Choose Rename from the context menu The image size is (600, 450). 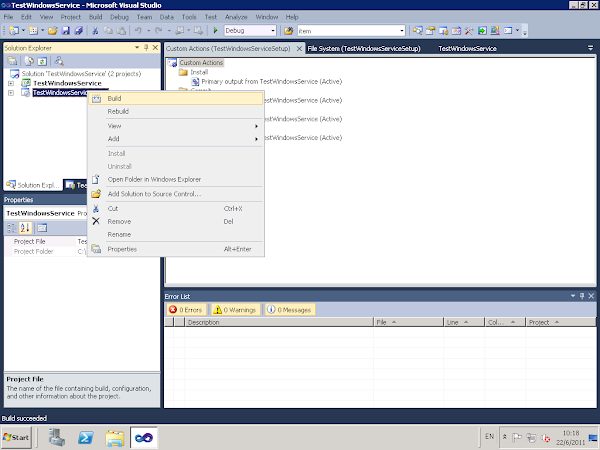pyautogui.click(x=176, y=235)
